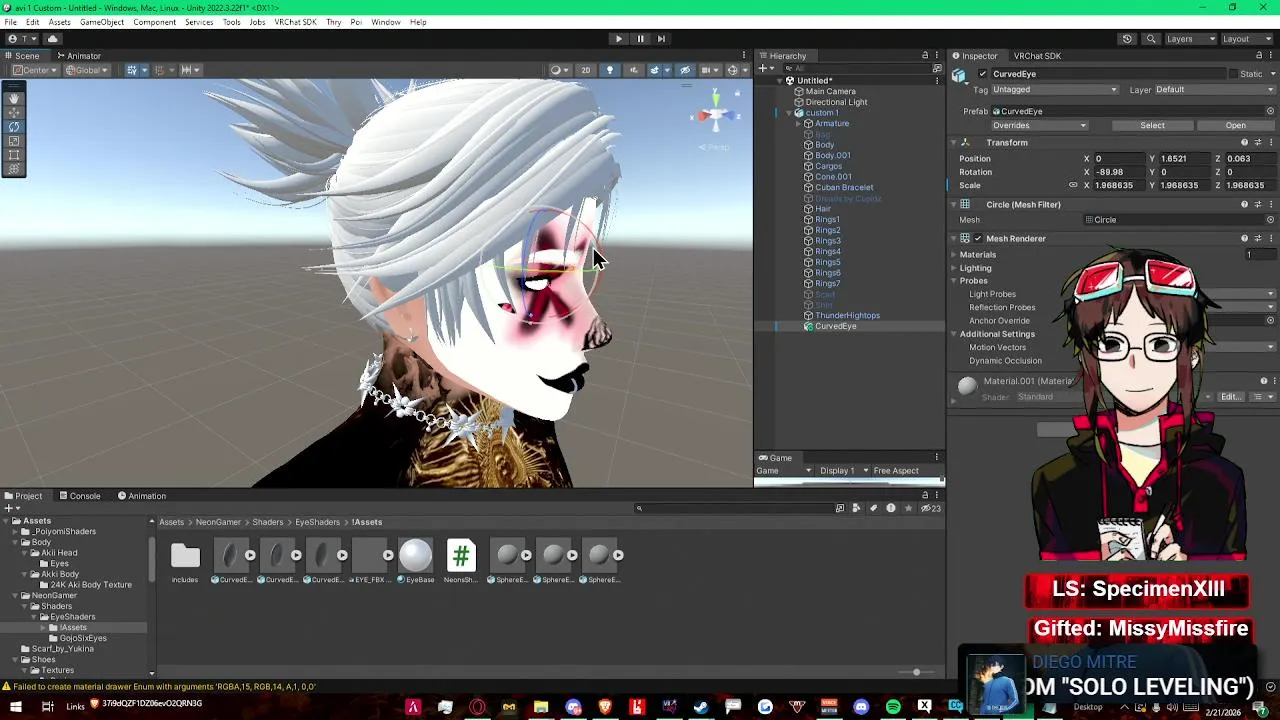The image size is (1280, 720).
Task: Expand the Lighting foldout
Action: coord(954,268)
